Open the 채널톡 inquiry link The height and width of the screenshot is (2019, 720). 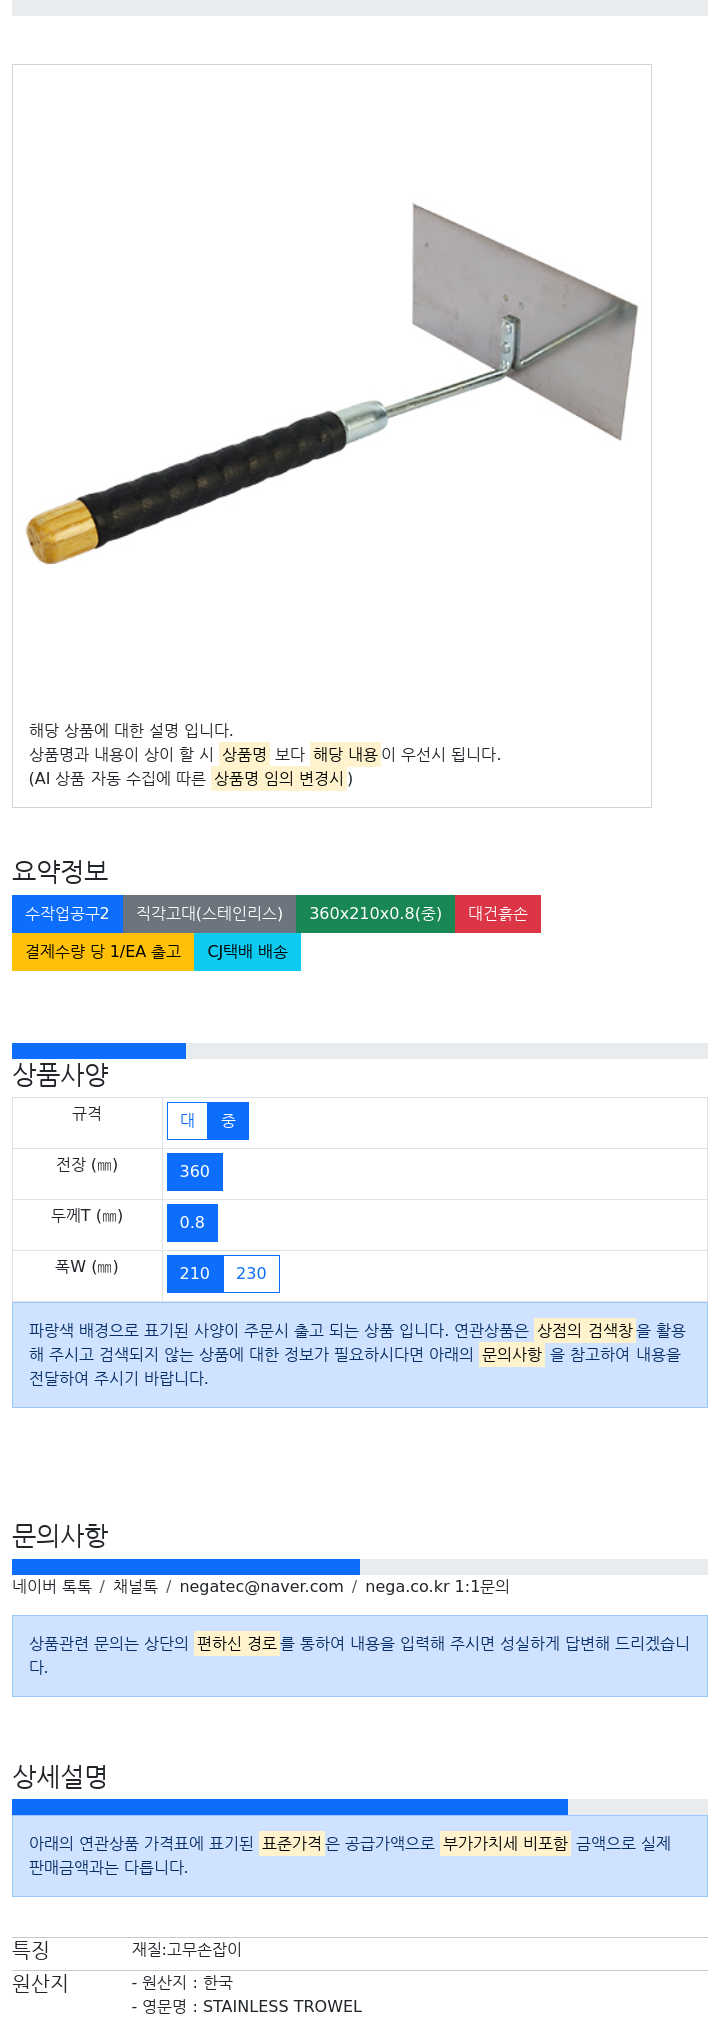point(135,1587)
